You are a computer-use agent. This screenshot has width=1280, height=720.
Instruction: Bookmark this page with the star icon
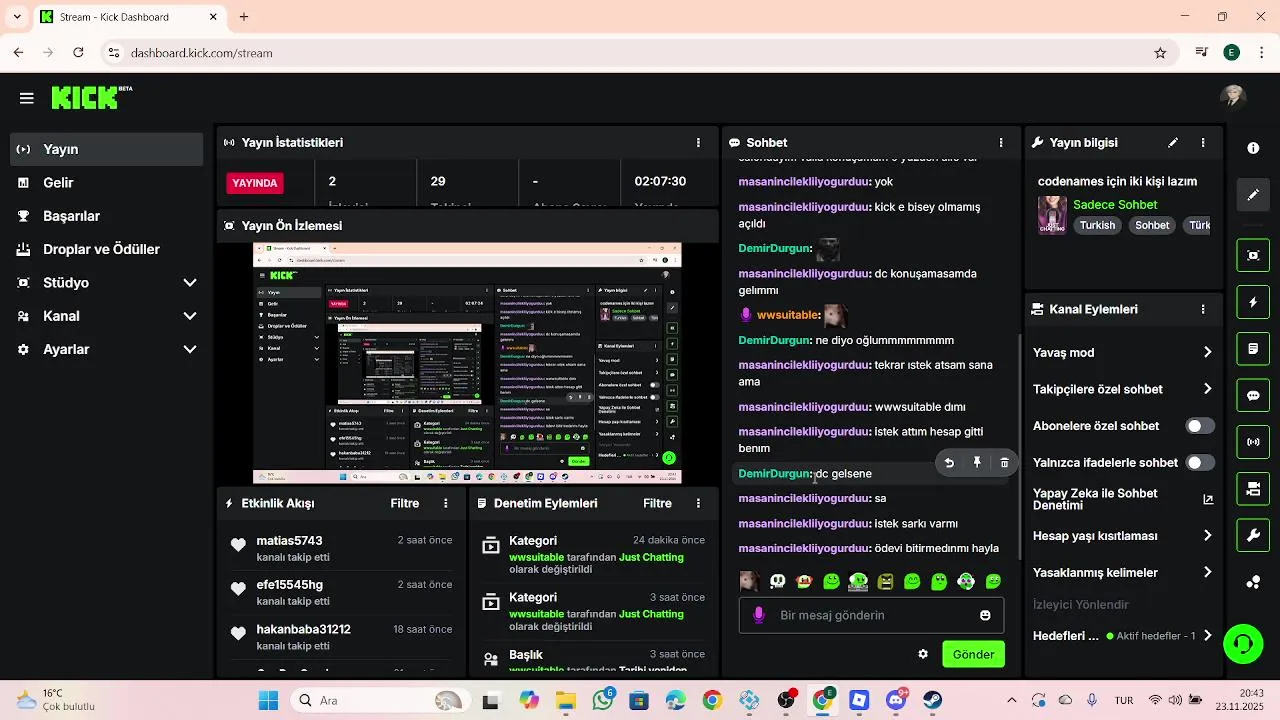pos(1160,53)
